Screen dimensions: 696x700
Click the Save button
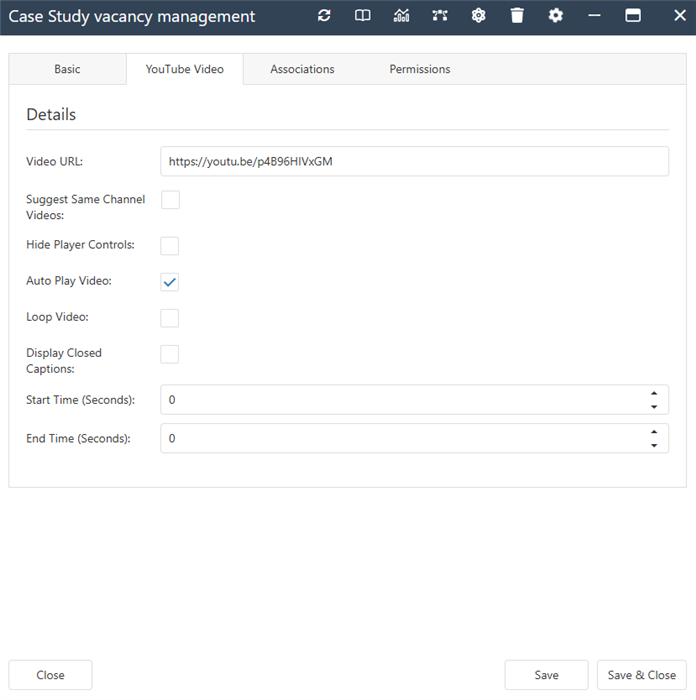(x=546, y=675)
